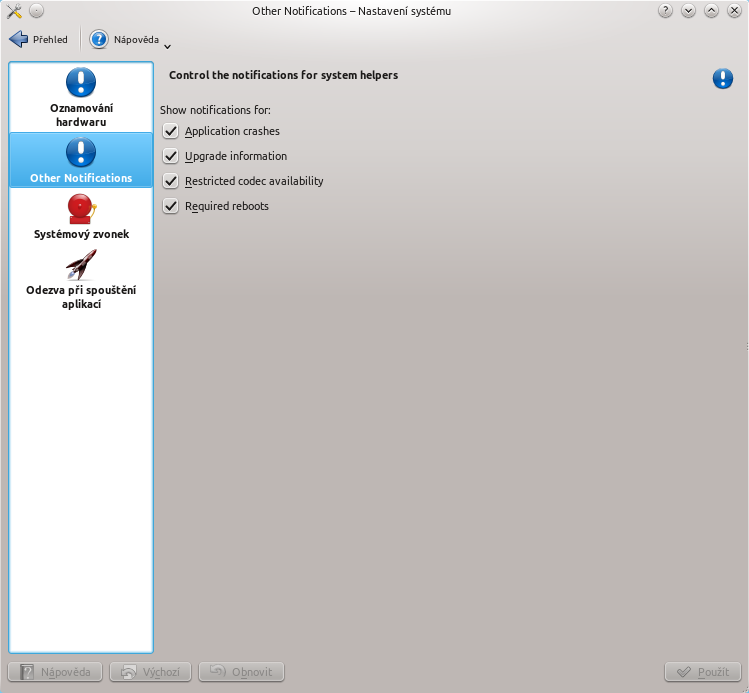Open Odezva při spouštění aplikací rocket module
Viewport: 749px width, 693px height.
point(81,279)
